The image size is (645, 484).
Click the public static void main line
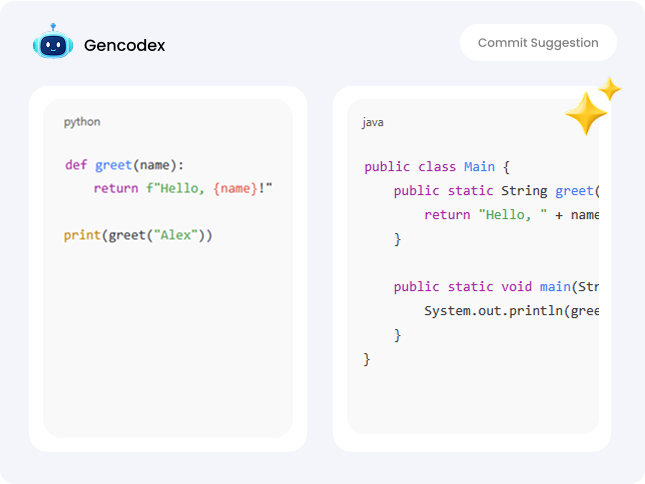click(x=495, y=286)
